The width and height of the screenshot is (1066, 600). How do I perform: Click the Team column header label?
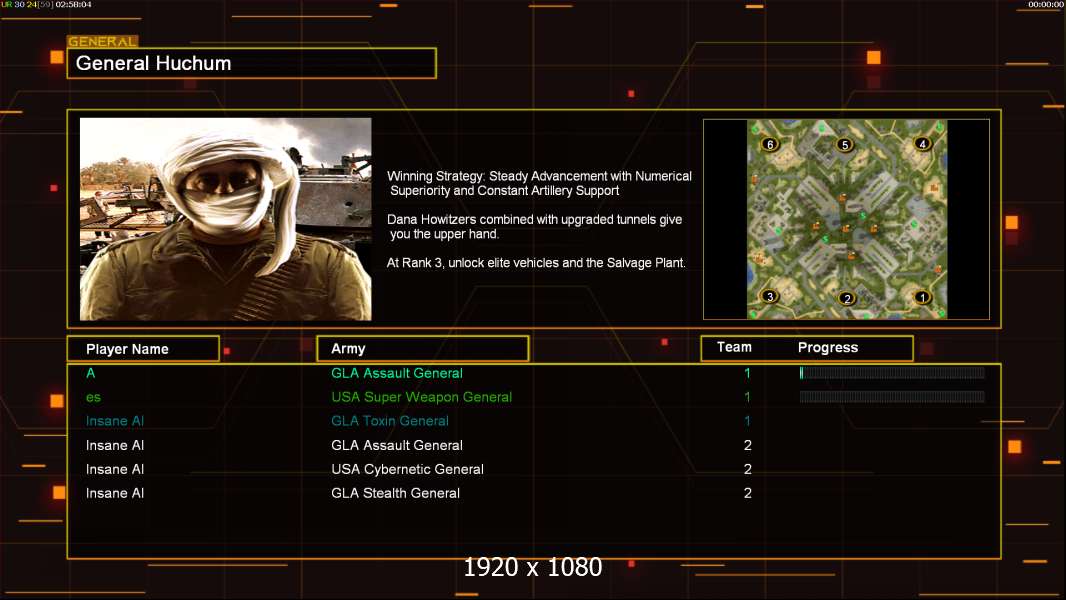click(734, 347)
